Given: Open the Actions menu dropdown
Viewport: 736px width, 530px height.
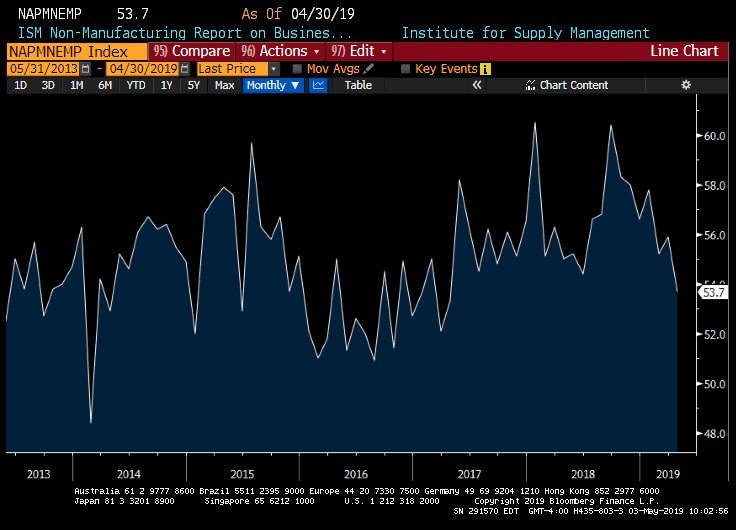Looking at the screenshot, I should (x=281, y=51).
